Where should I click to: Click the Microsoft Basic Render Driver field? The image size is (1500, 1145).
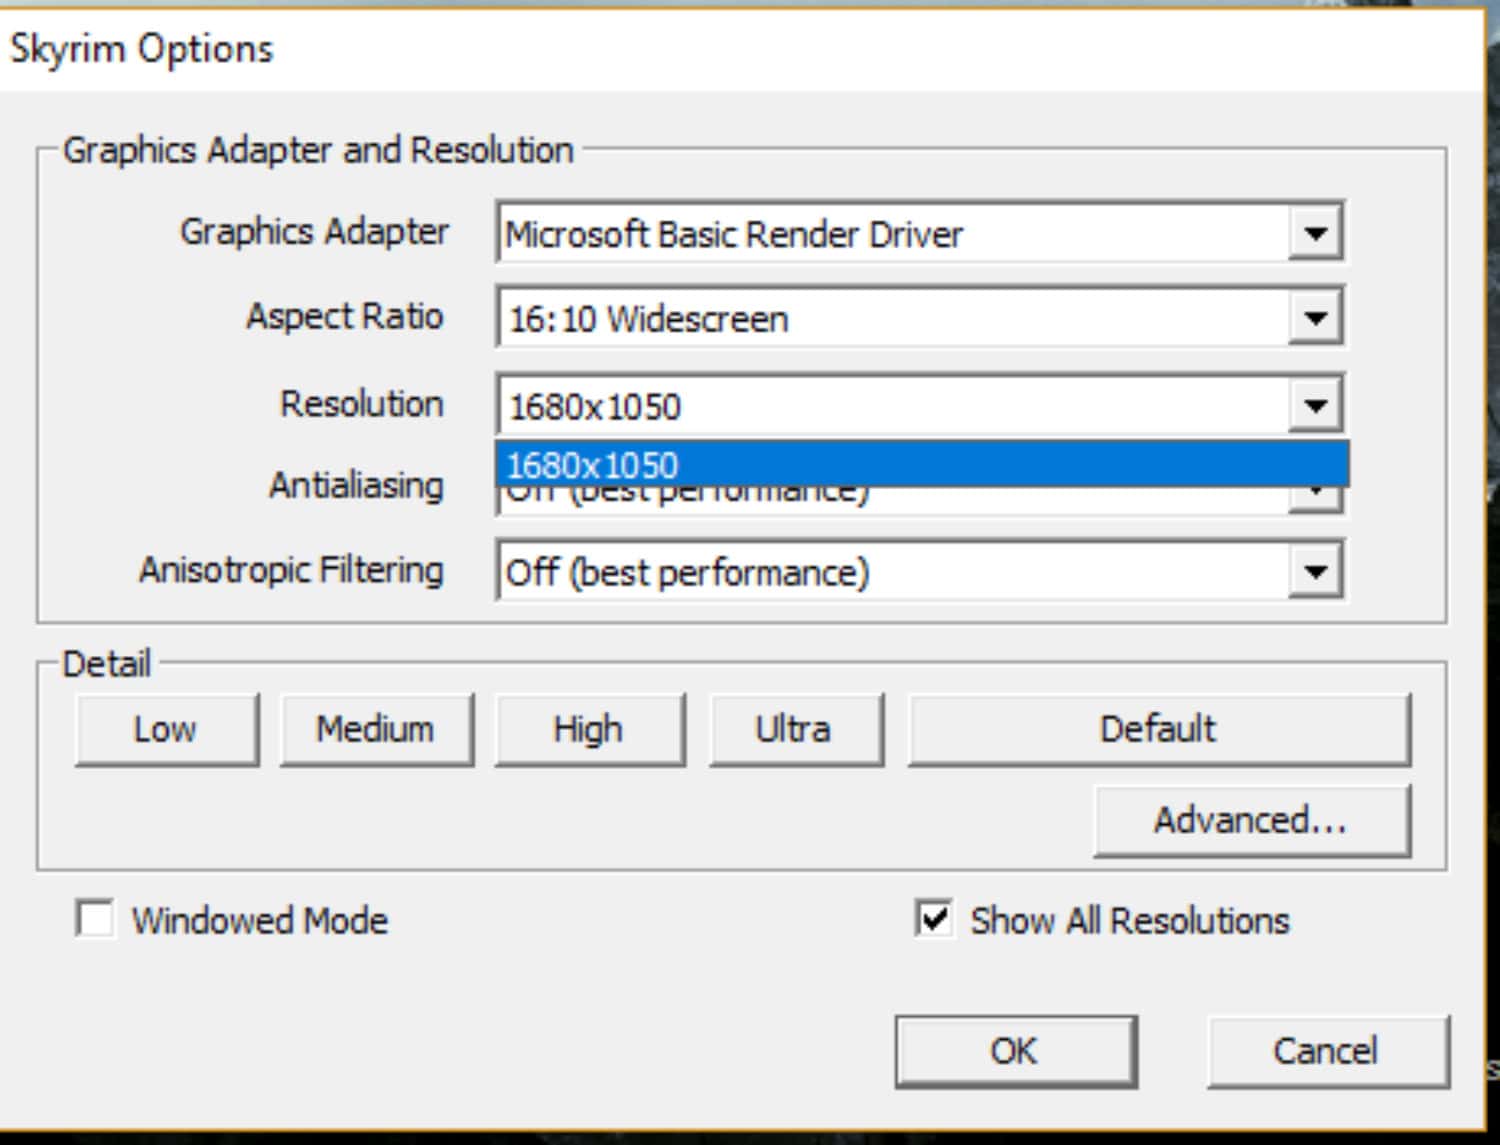coord(920,233)
